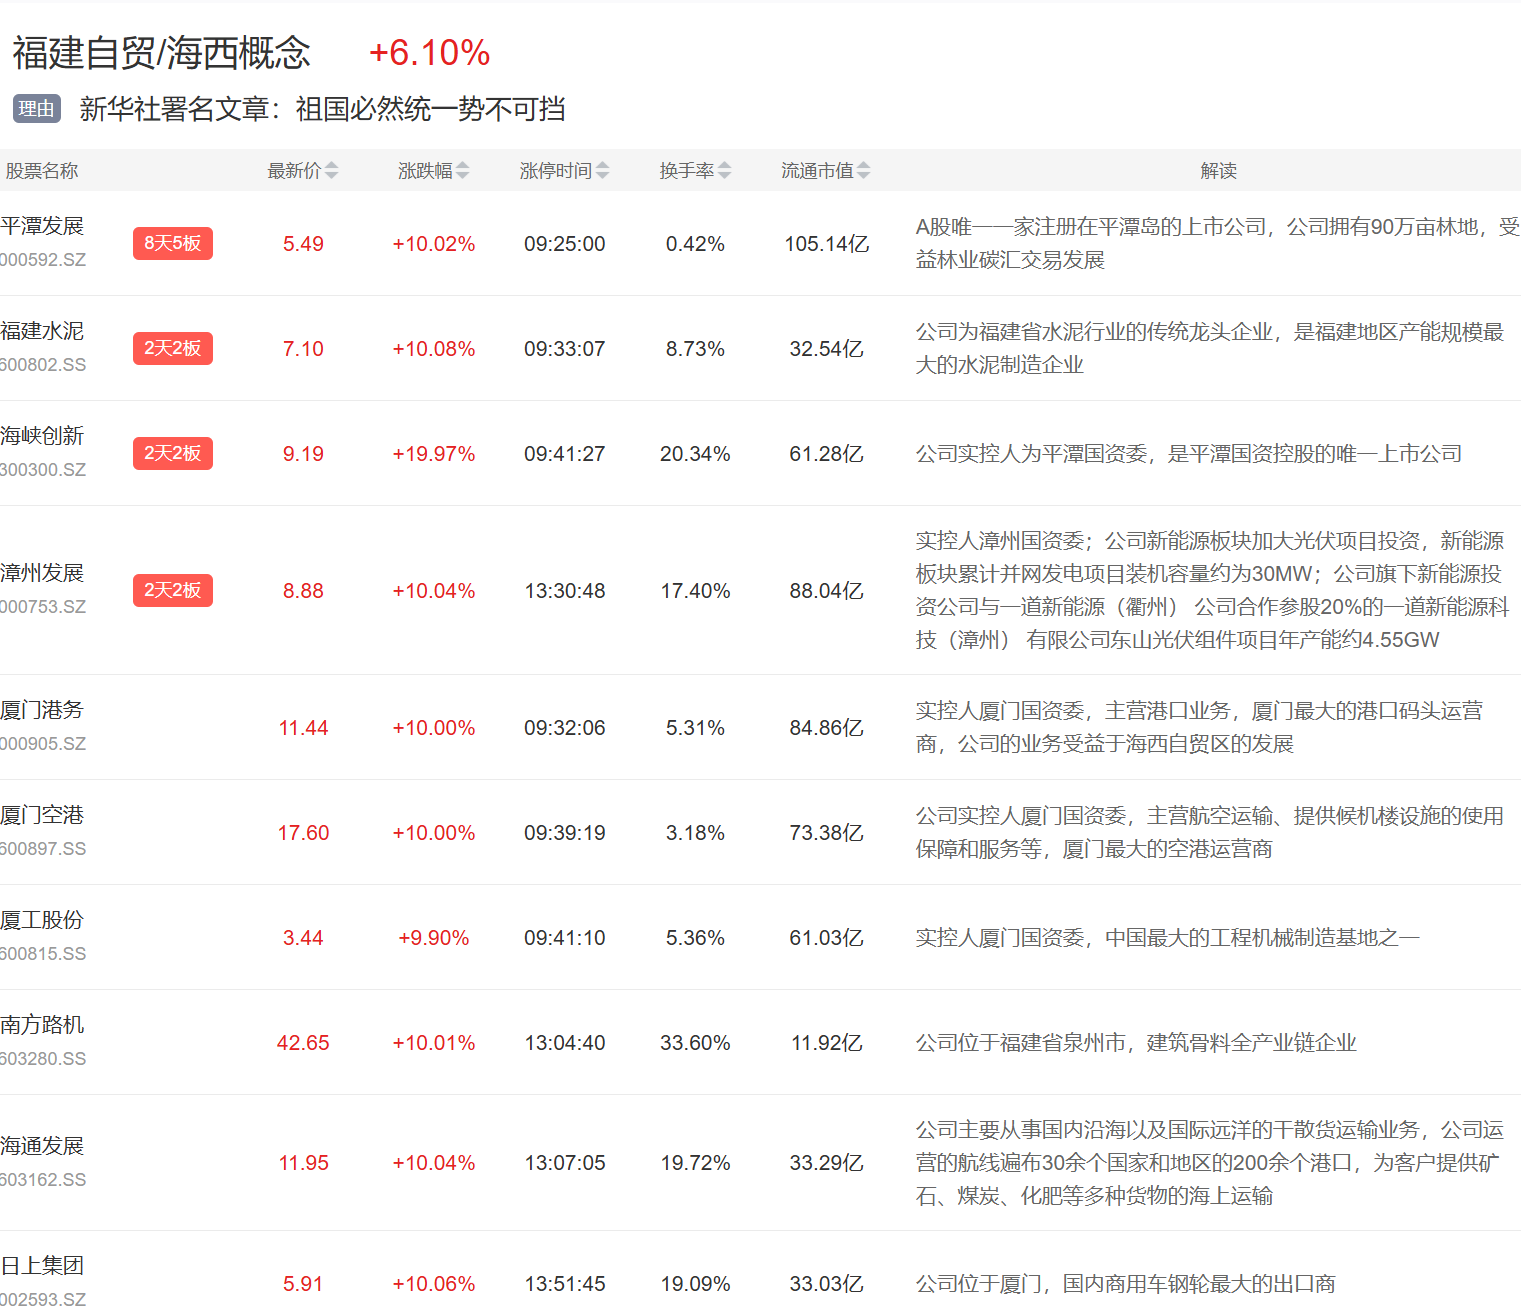The image size is (1521, 1311).
Task: Sort by 换手率 column arrows
Action: tap(724, 171)
